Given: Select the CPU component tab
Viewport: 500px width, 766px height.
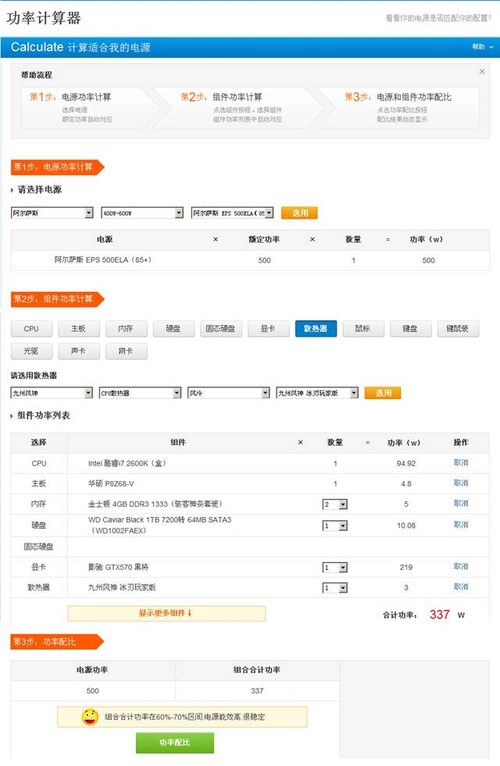Looking at the screenshot, I should tap(31, 329).
